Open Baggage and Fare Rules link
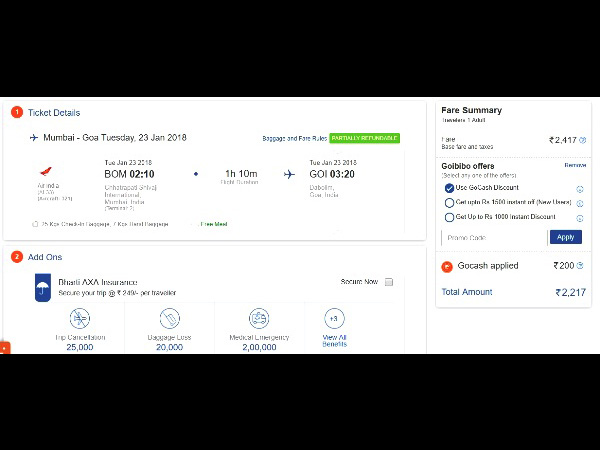Viewport: 600px width, 450px height. click(x=293, y=138)
